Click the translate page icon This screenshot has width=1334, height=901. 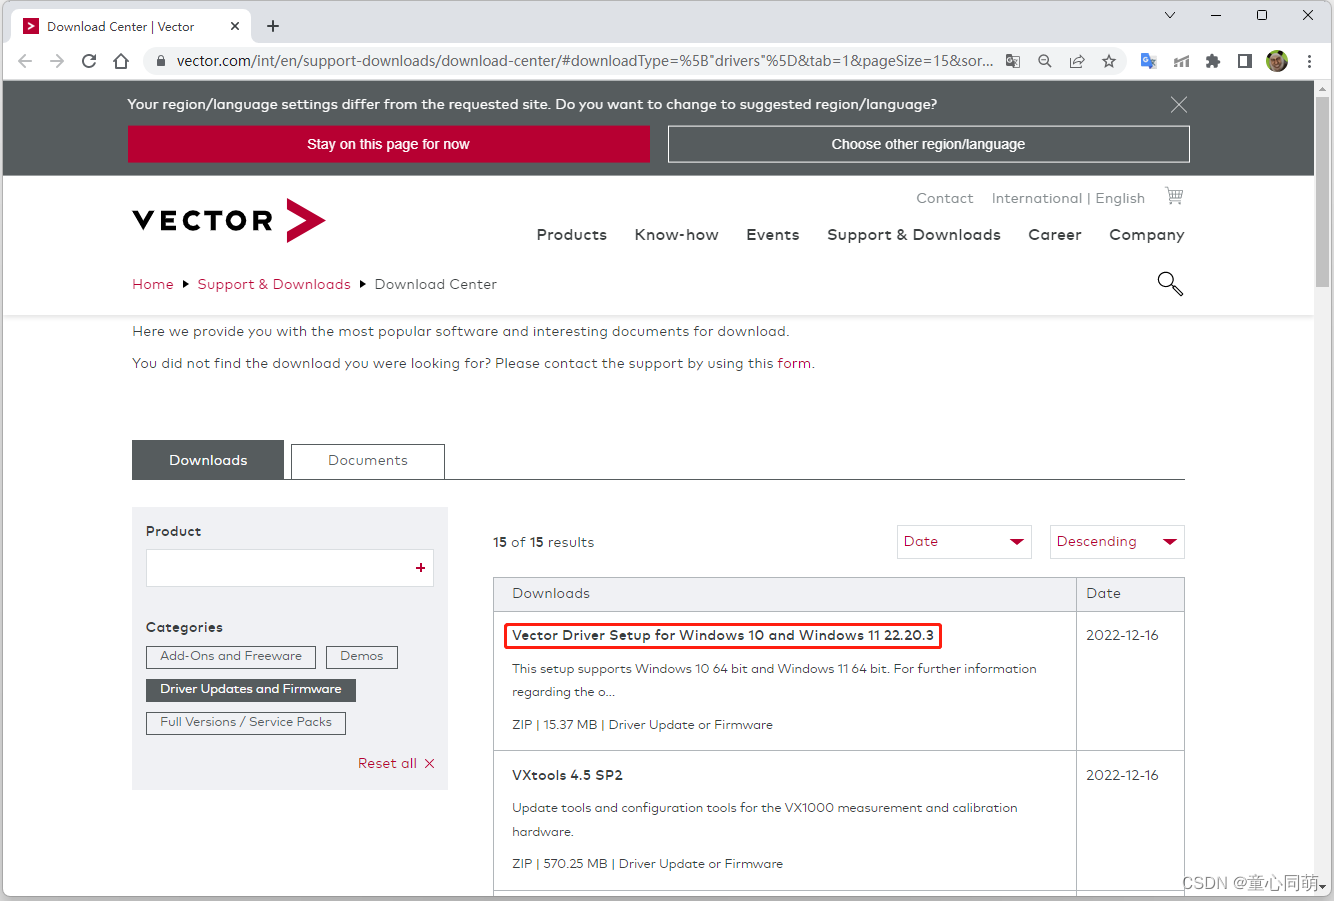click(x=1013, y=61)
